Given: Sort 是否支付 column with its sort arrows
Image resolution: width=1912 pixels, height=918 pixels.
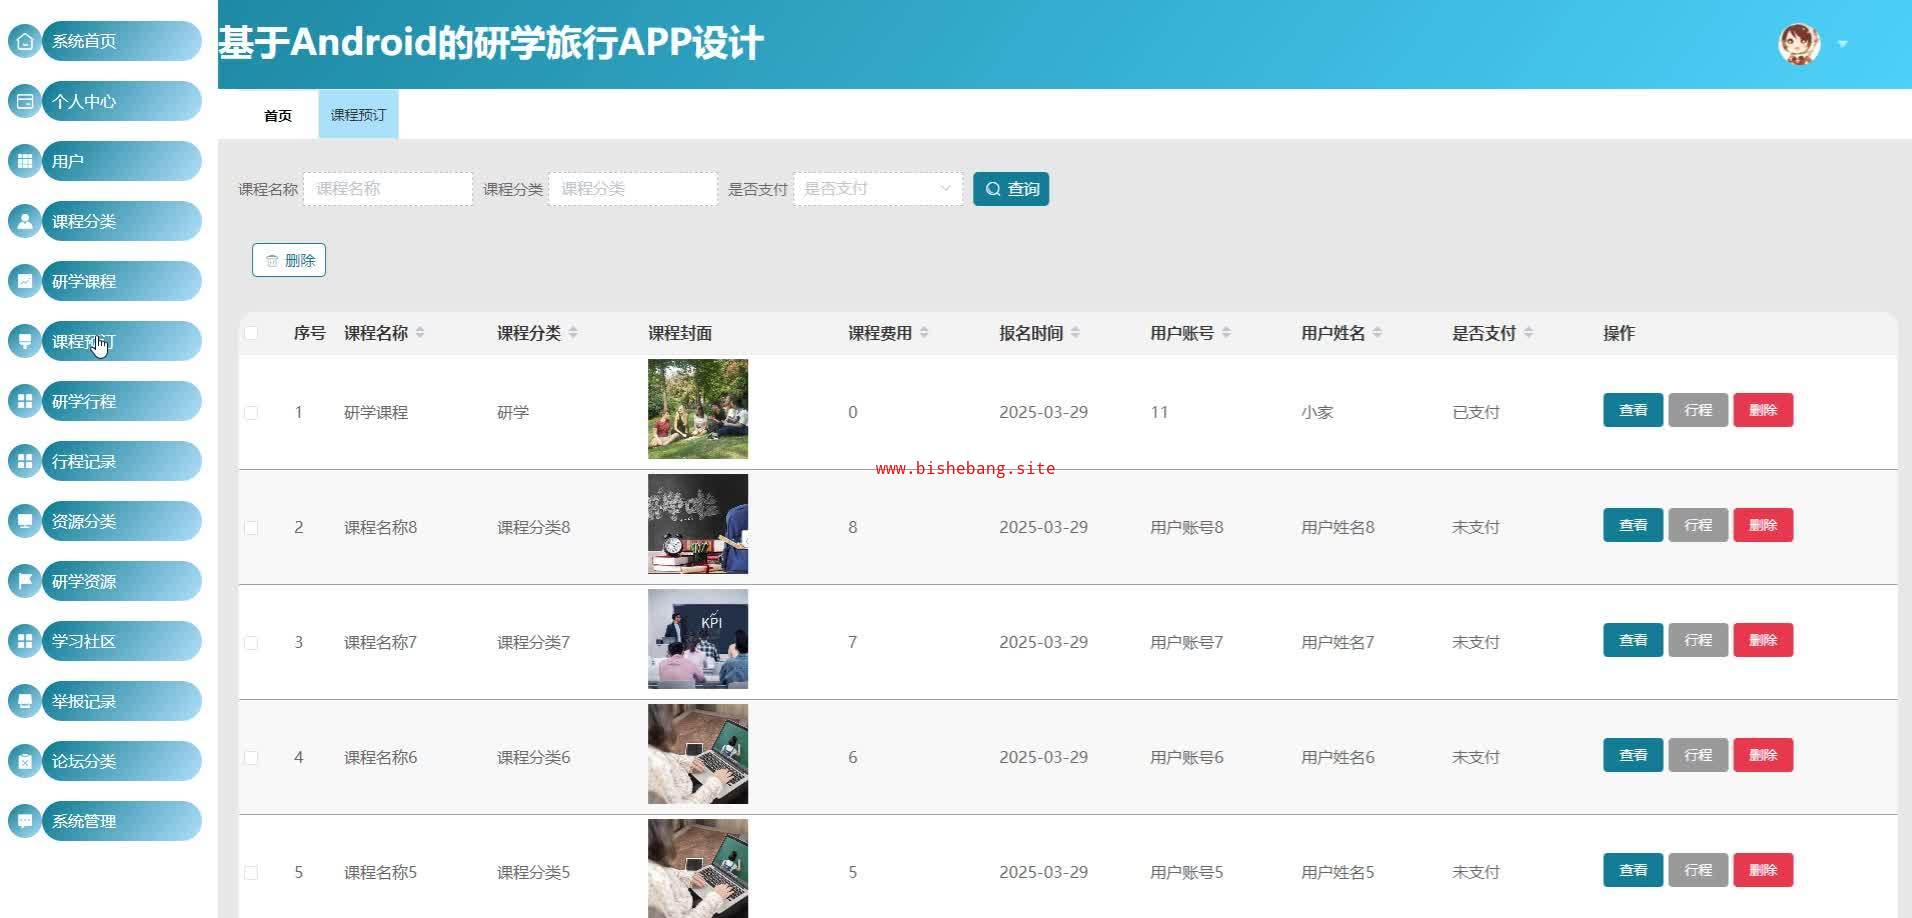Looking at the screenshot, I should click(x=1528, y=333).
